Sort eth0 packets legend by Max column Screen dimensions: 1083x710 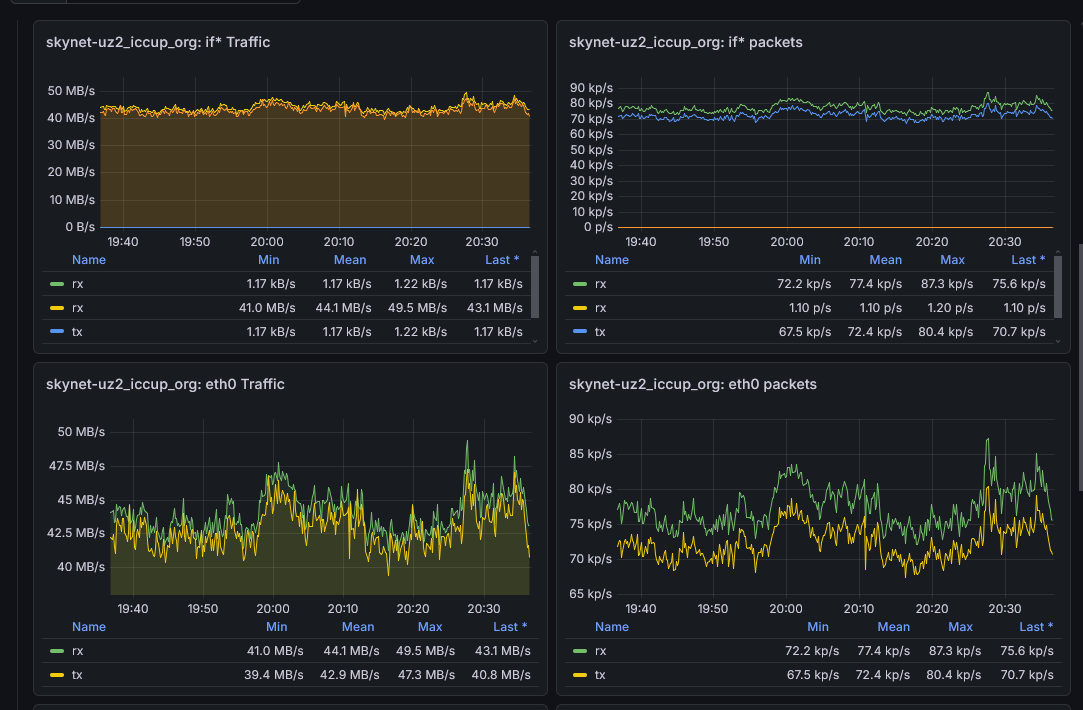pyautogui.click(x=960, y=626)
